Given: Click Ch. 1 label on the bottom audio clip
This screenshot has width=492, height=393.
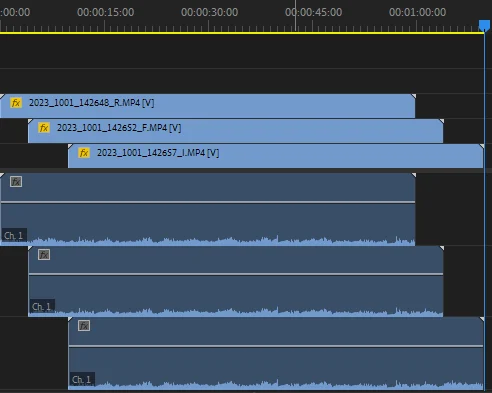Looking at the screenshot, I should coord(82,379).
